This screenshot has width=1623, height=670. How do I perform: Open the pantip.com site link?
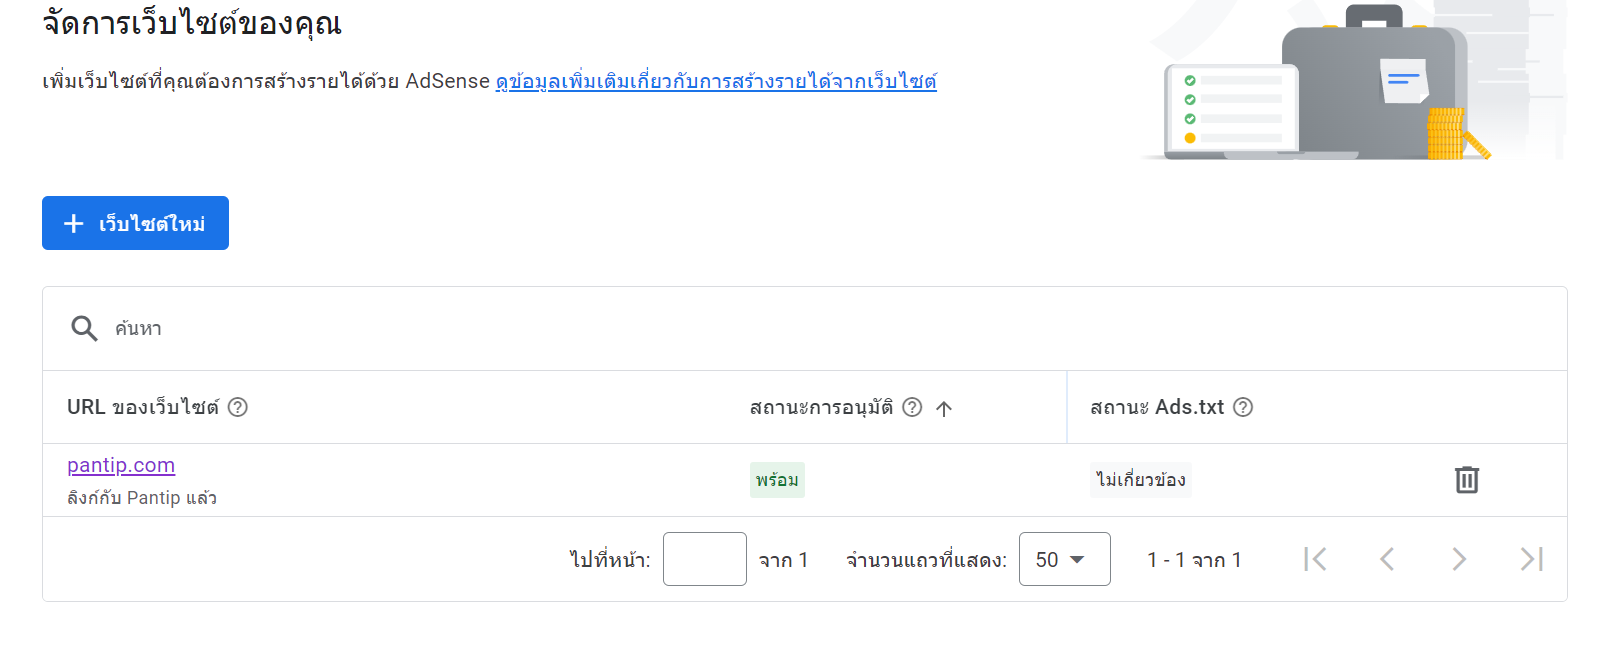click(x=121, y=465)
